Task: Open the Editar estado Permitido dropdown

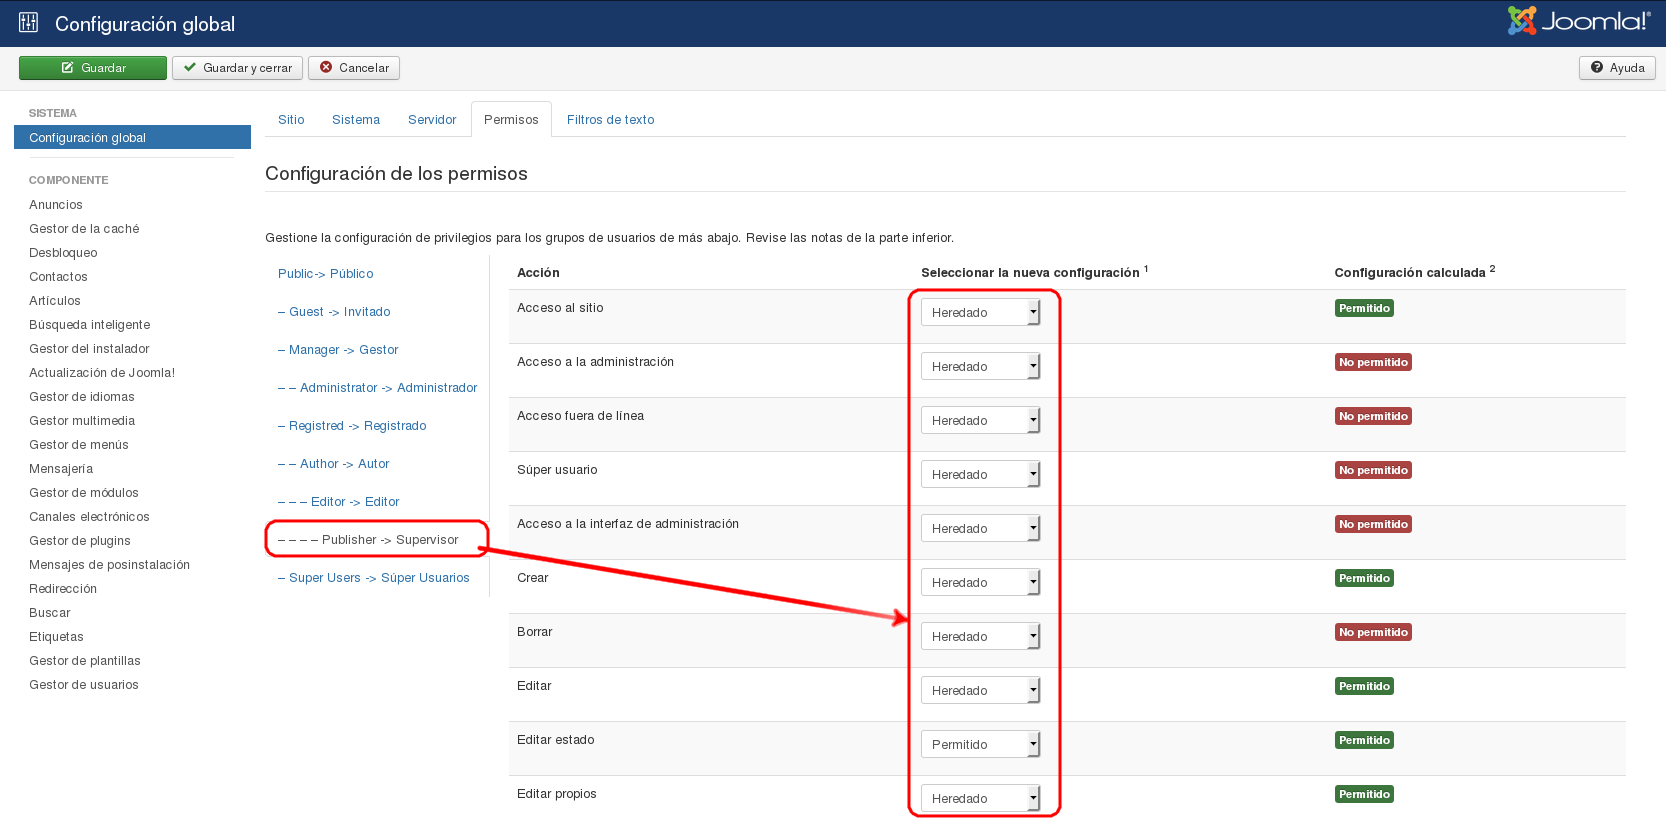Action: point(980,745)
